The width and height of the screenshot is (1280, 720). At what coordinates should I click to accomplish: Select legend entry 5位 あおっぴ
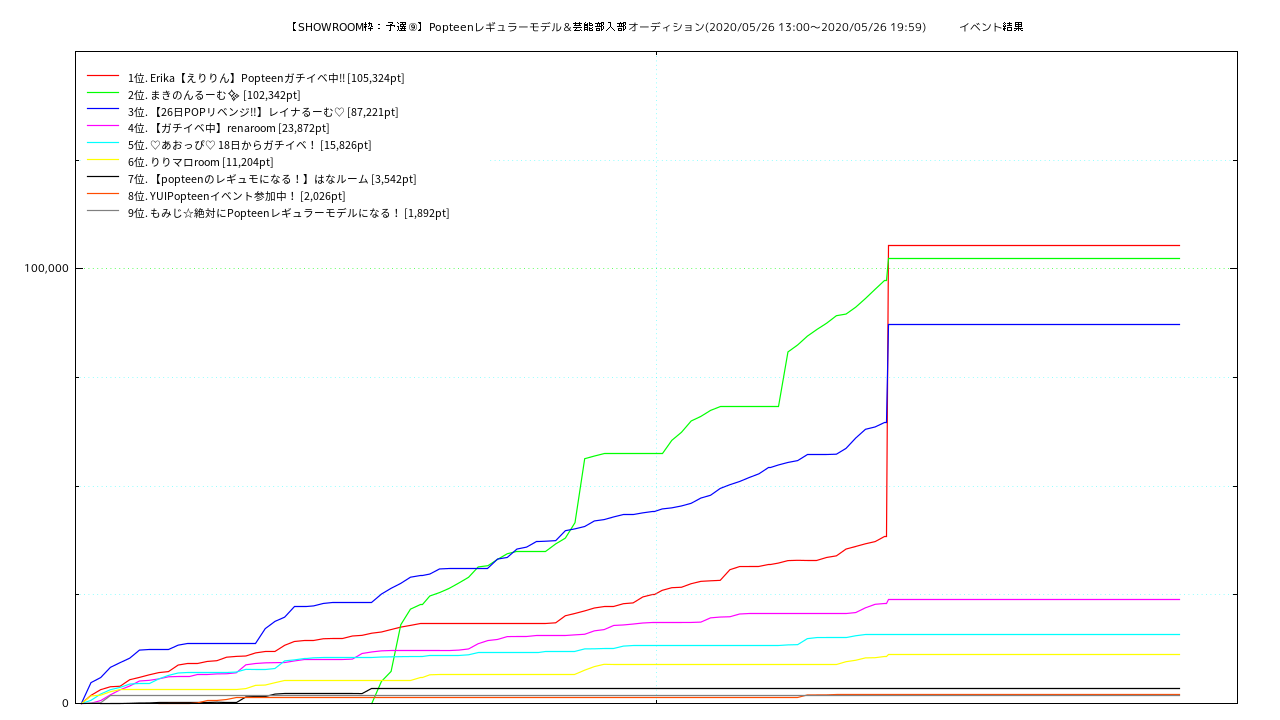[249, 145]
